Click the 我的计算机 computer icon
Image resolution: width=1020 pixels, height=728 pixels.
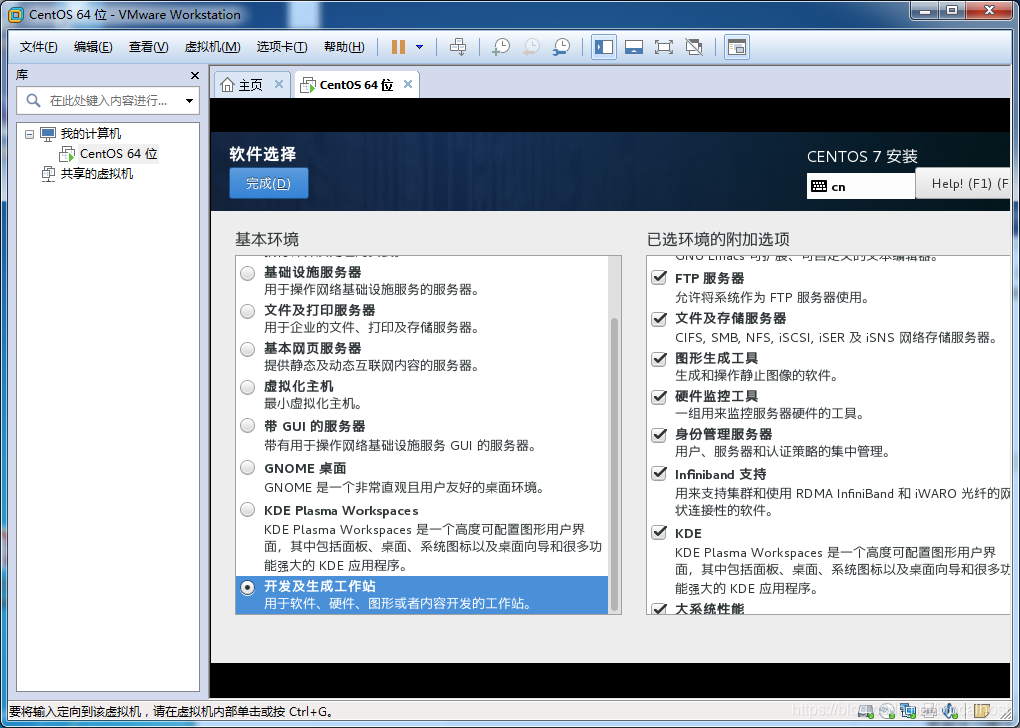48,134
